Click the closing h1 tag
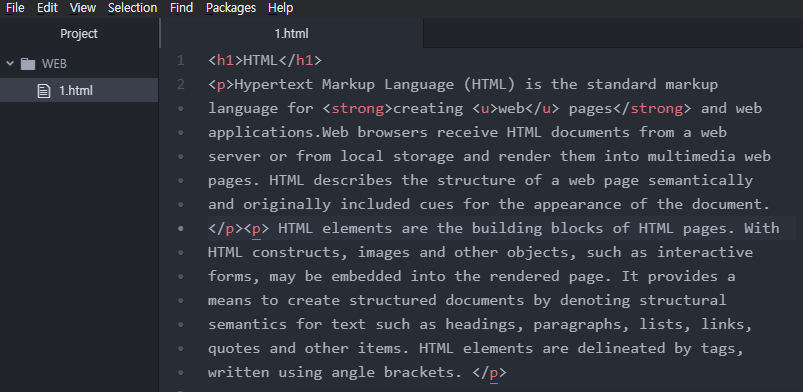The width and height of the screenshot is (803, 392). click(300, 60)
